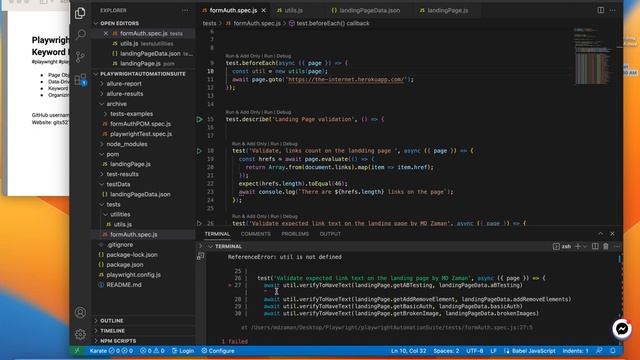Open the Accounts menu icon
The image size is (640, 360).
(x=80, y=312)
